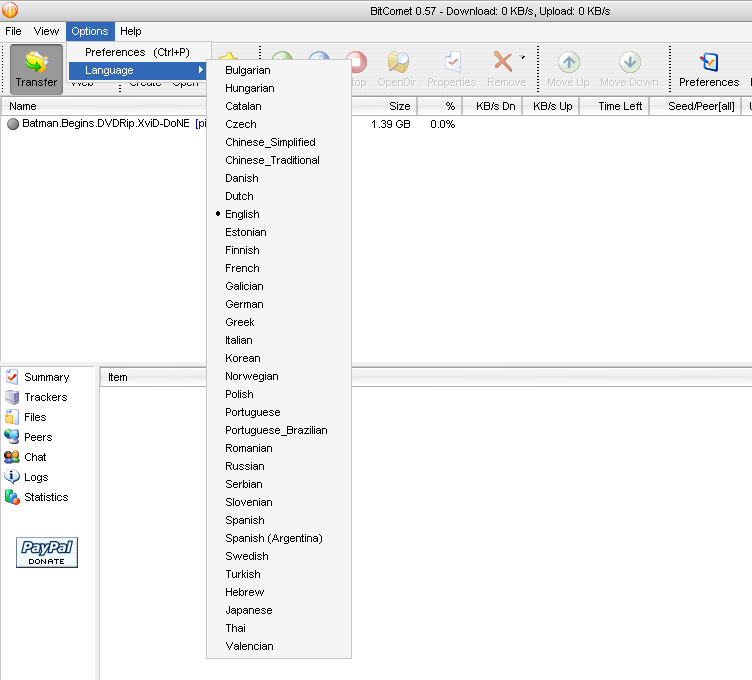Open dropdown arrow next to Remove
Image resolution: width=752 pixels, height=680 pixels.
(x=523, y=58)
